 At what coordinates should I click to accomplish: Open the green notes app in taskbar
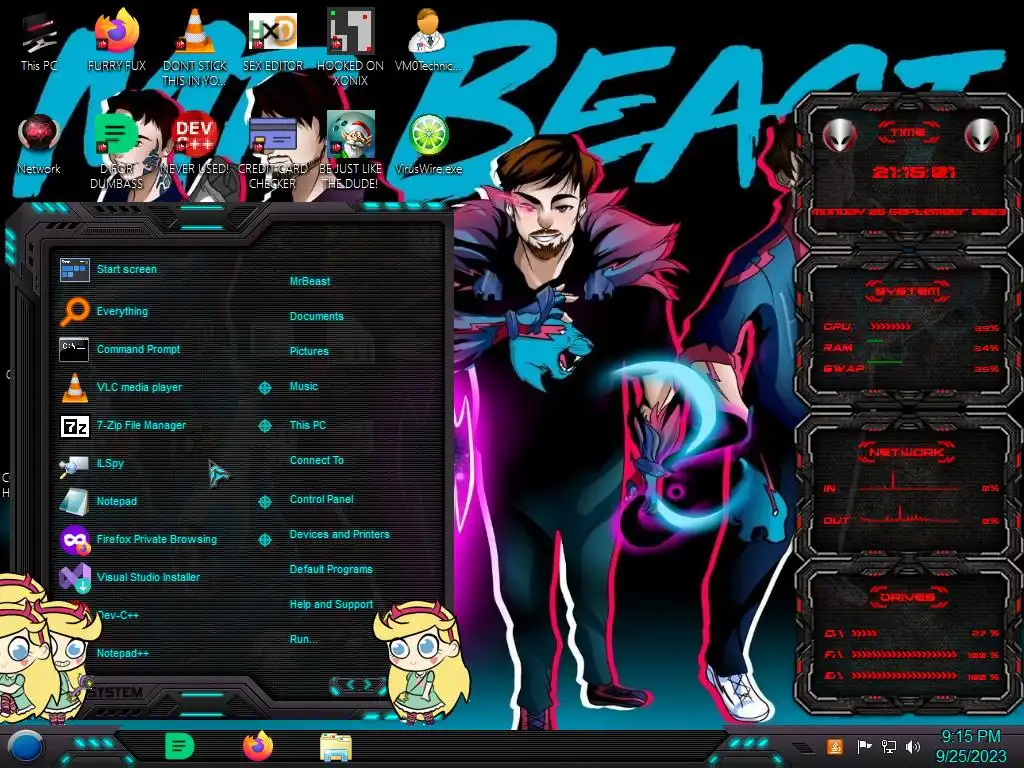[180, 746]
